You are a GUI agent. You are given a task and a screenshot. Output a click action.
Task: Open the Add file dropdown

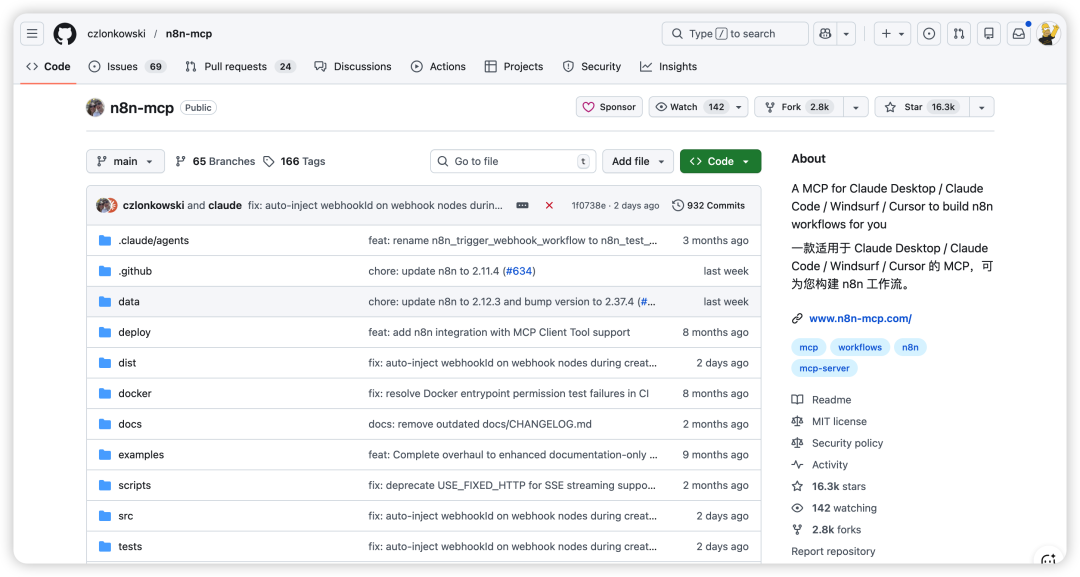coord(637,161)
